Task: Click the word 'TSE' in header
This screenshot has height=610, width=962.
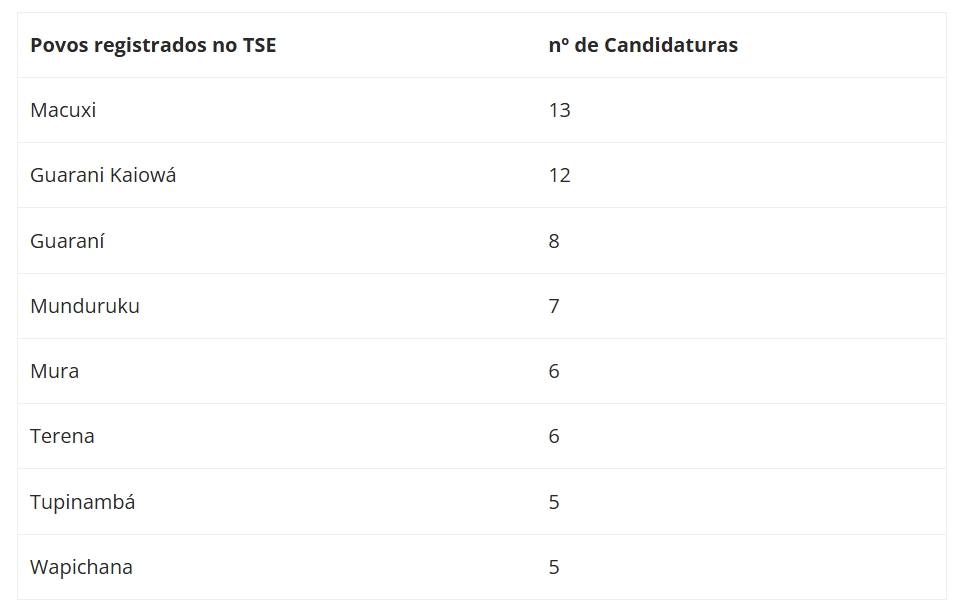Action: click(260, 45)
